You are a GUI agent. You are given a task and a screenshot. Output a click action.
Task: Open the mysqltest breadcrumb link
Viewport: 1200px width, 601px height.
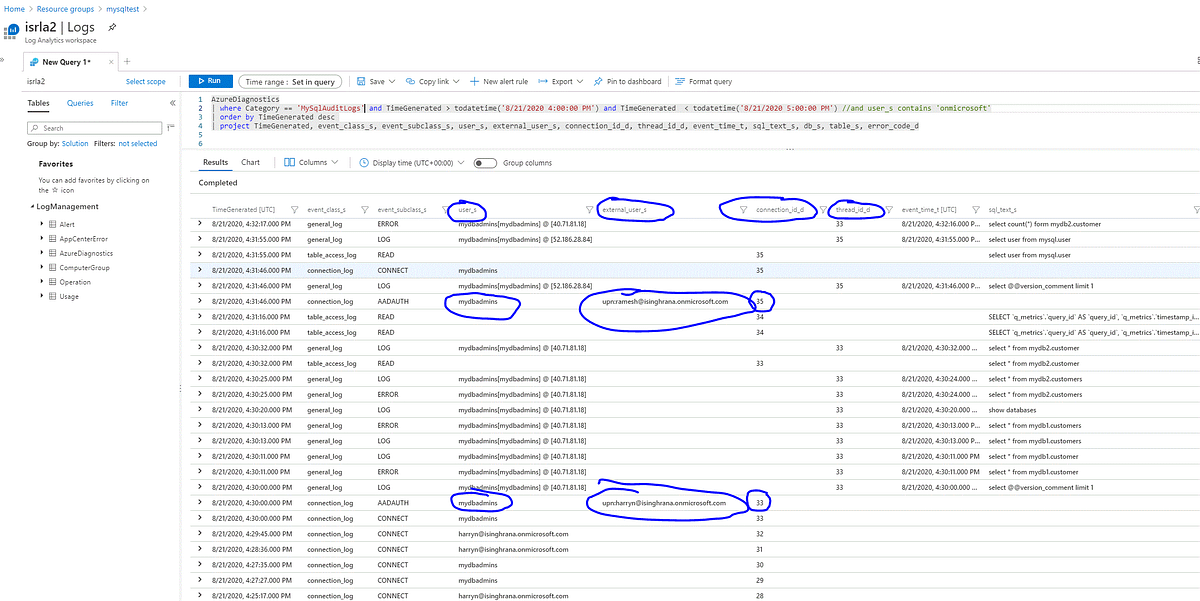[123, 8]
